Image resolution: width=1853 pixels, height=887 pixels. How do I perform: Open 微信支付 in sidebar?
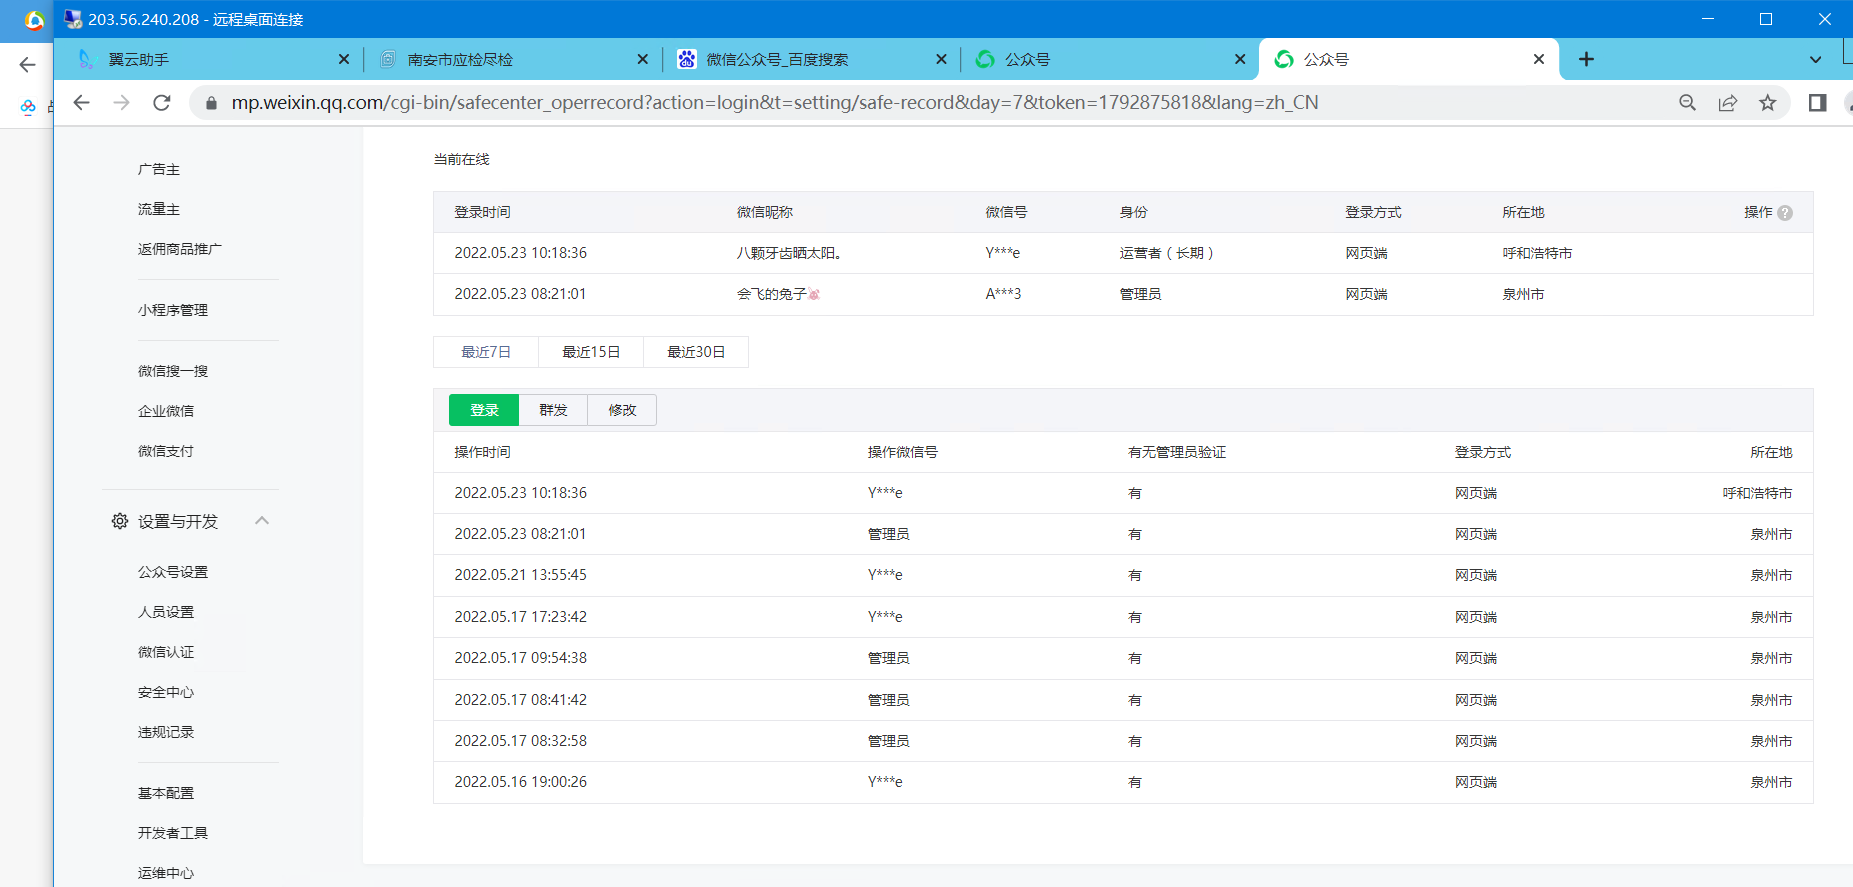pyautogui.click(x=166, y=451)
